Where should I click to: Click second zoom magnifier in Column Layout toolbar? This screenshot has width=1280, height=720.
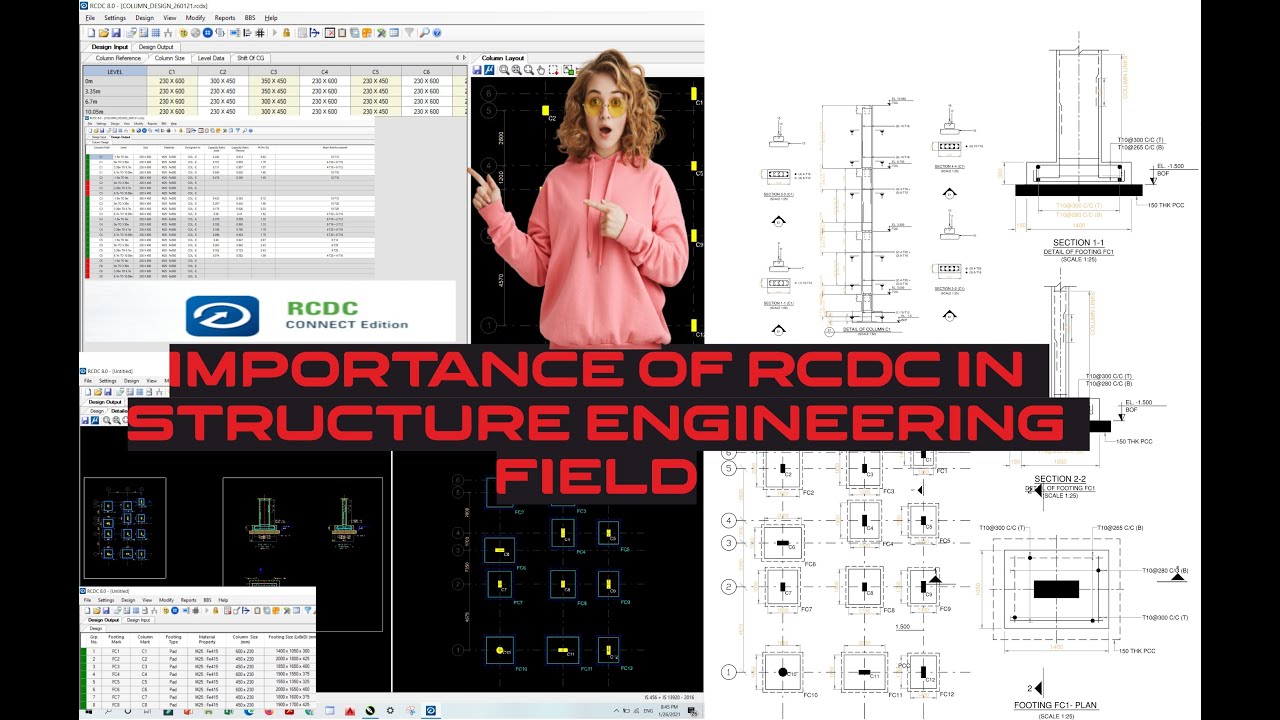tap(517, 70)
